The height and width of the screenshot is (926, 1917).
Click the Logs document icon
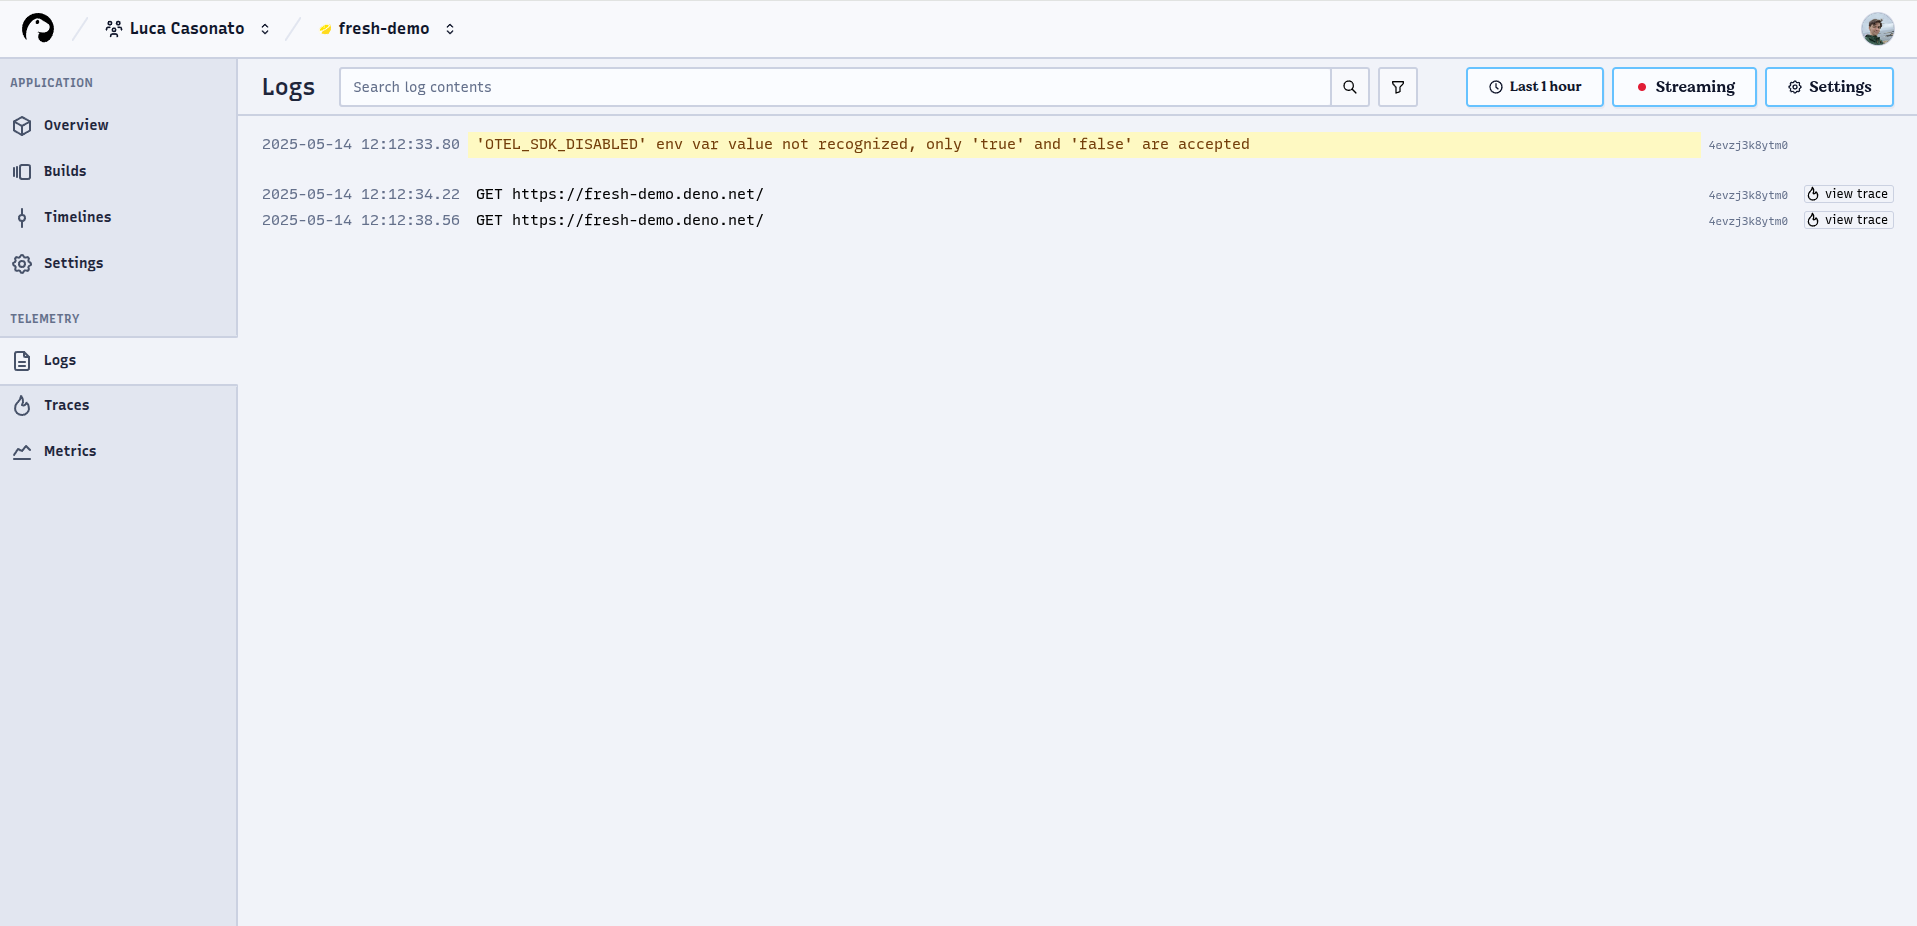[x=22, y=360]
